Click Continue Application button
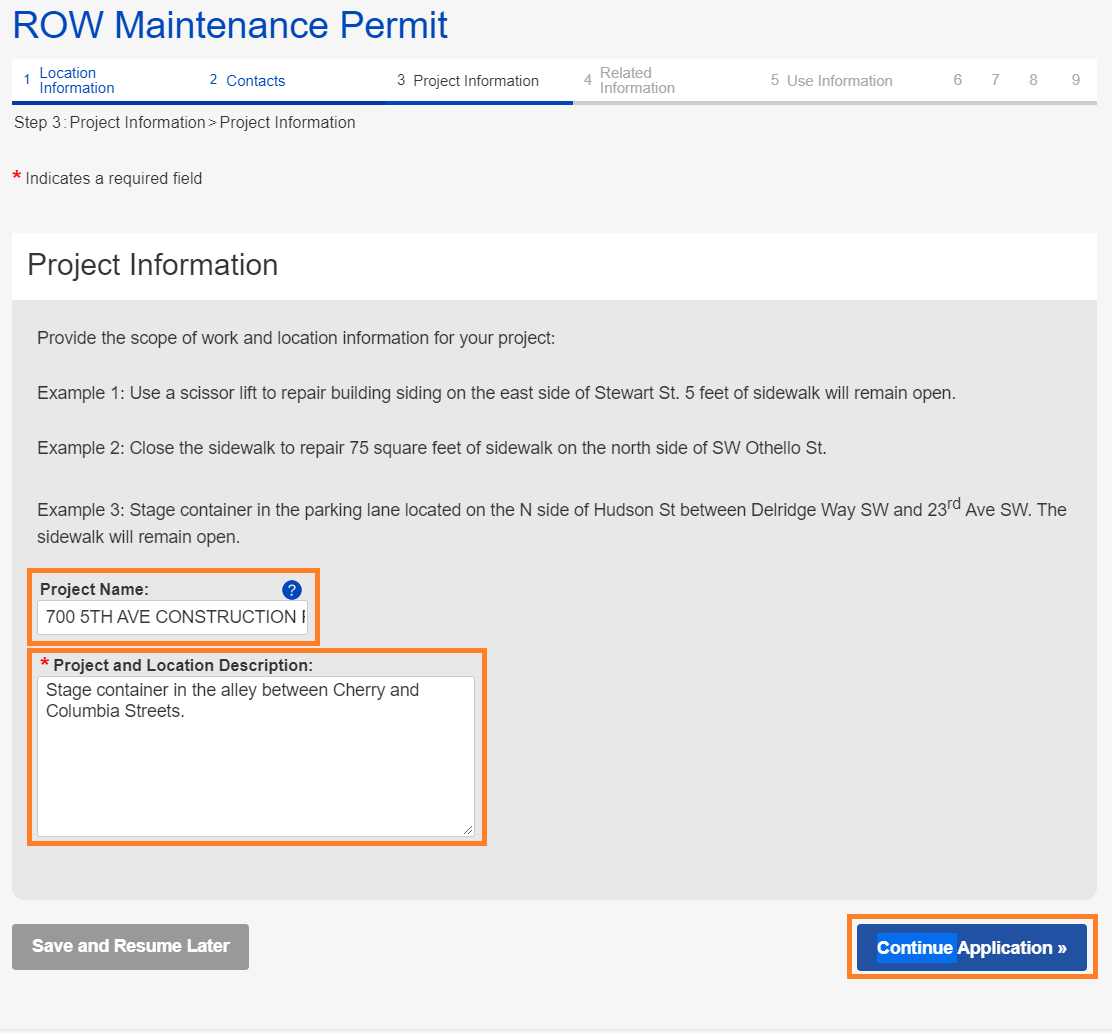Viewport: 1112px width, 1033px height. click(x=971, y=948)
